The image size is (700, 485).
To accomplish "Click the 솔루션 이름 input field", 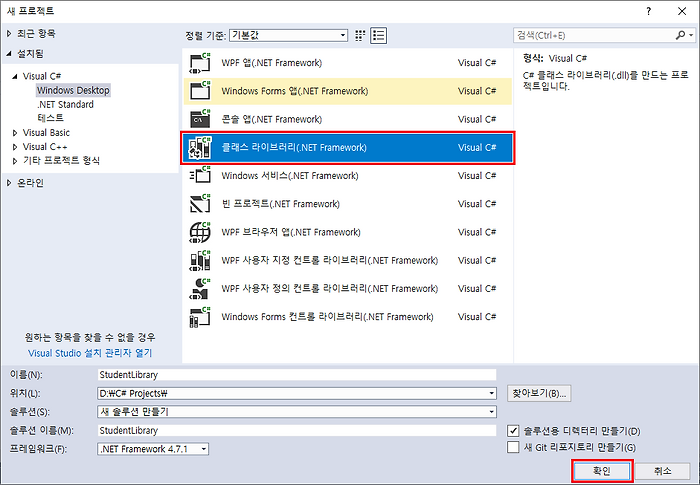I will coord(297,431).
